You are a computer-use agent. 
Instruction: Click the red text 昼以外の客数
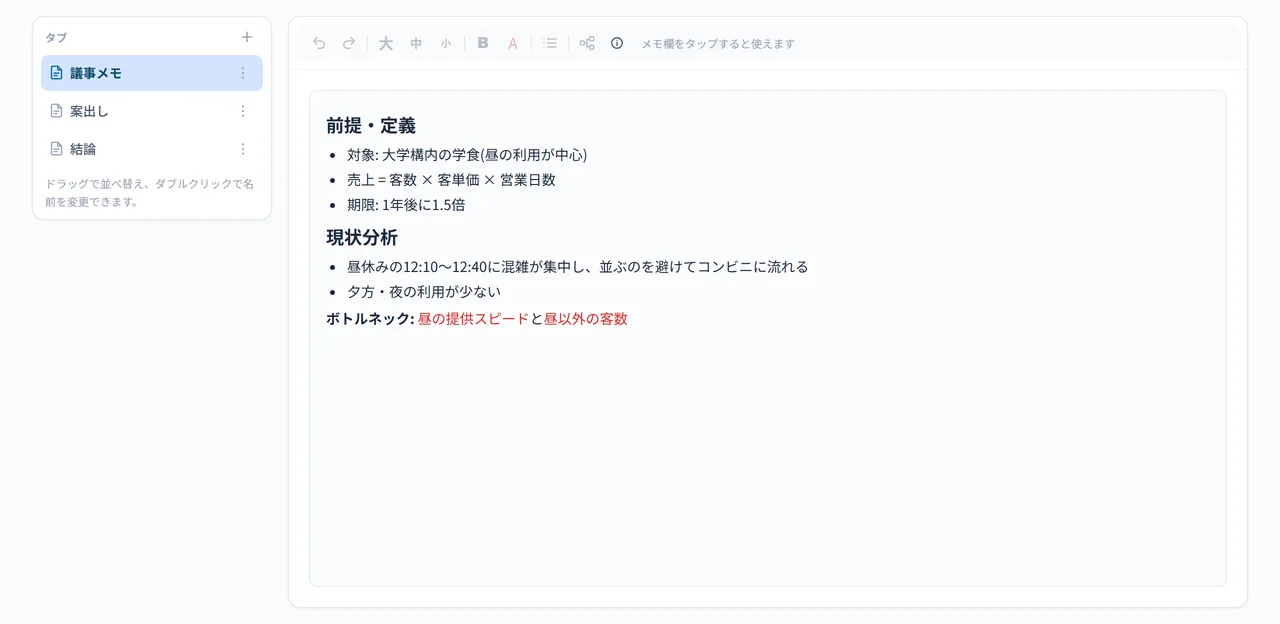tap(586, 319)
